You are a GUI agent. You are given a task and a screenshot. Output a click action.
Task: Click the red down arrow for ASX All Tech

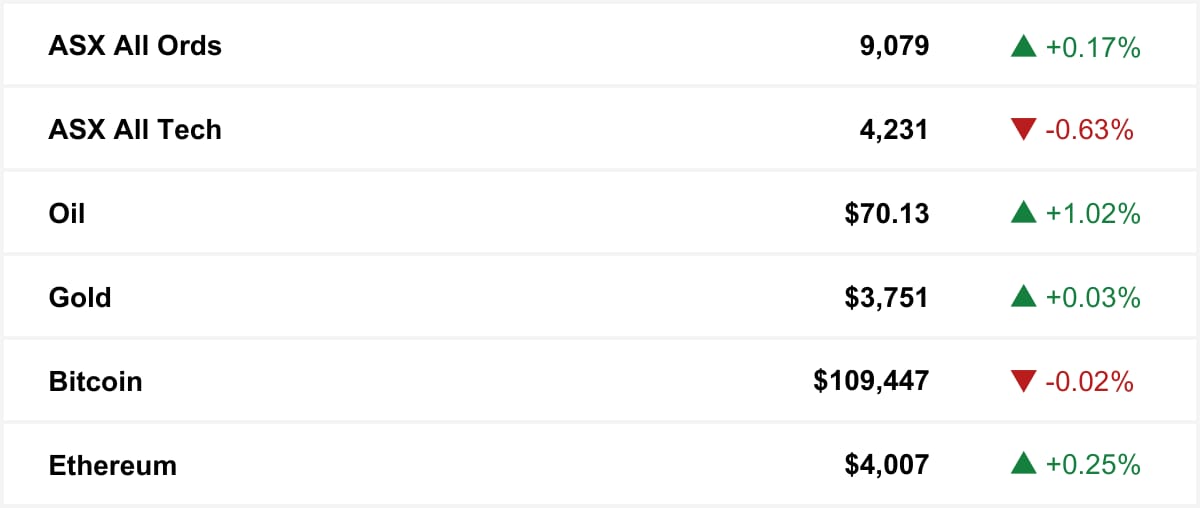pyautogui.click(x=1023, y=130)
